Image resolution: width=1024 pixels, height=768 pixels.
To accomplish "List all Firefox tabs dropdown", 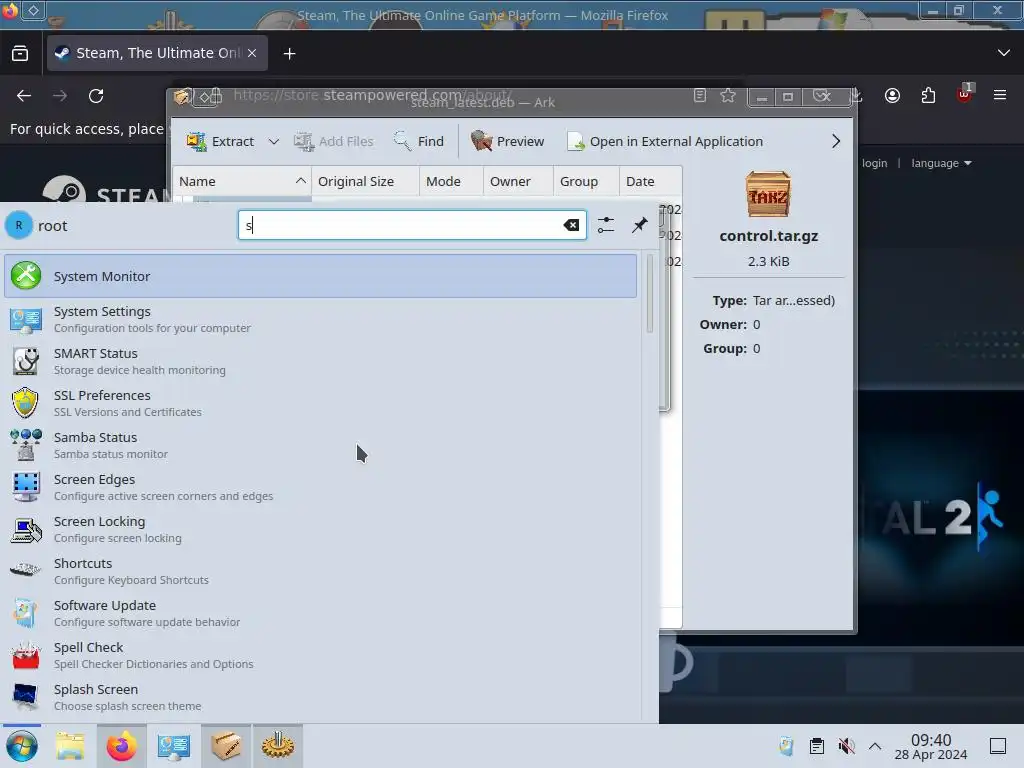I will (x=1004, y=53).
